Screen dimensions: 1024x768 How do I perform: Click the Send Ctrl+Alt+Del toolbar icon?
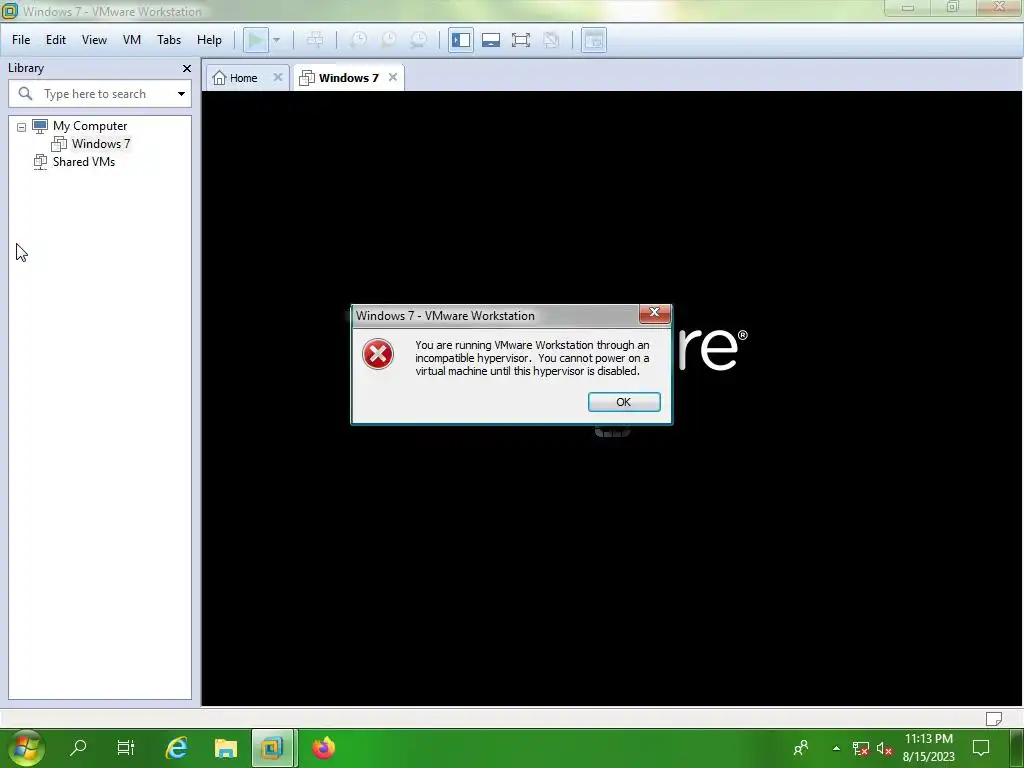(315, 40)
